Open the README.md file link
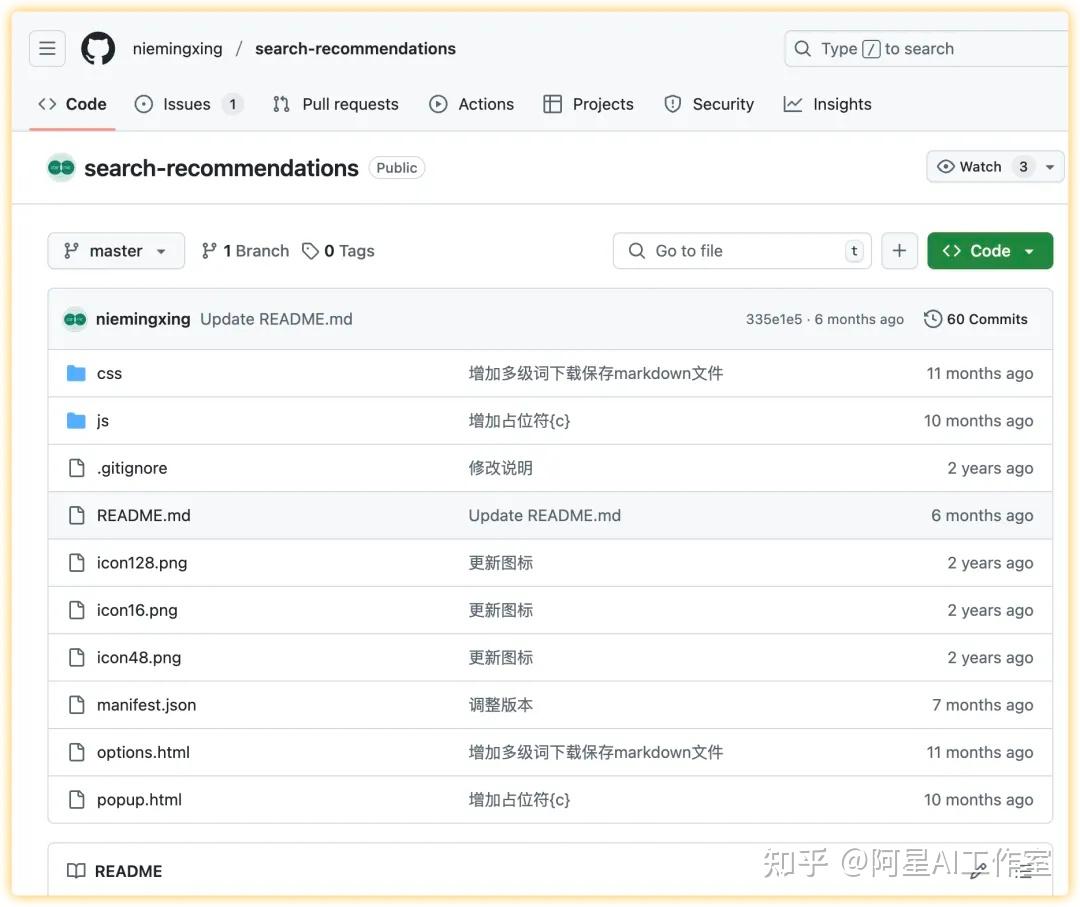1080x907 pixels. tap(143, 514)
